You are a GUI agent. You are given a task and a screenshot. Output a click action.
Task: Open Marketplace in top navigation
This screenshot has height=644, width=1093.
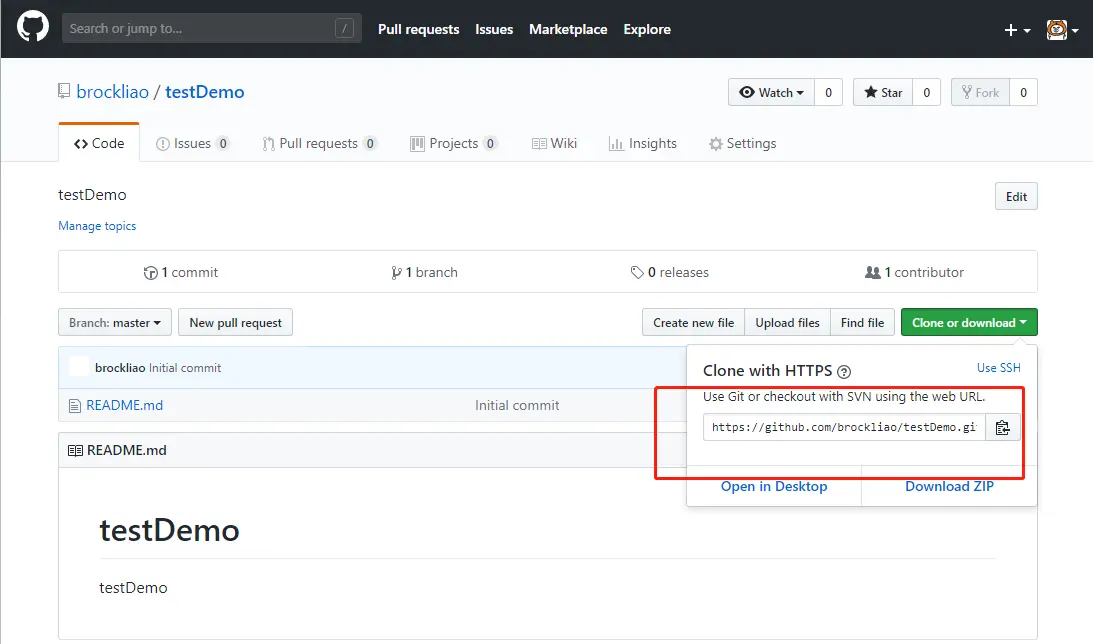pyautogui.click(x=568, y=29)
